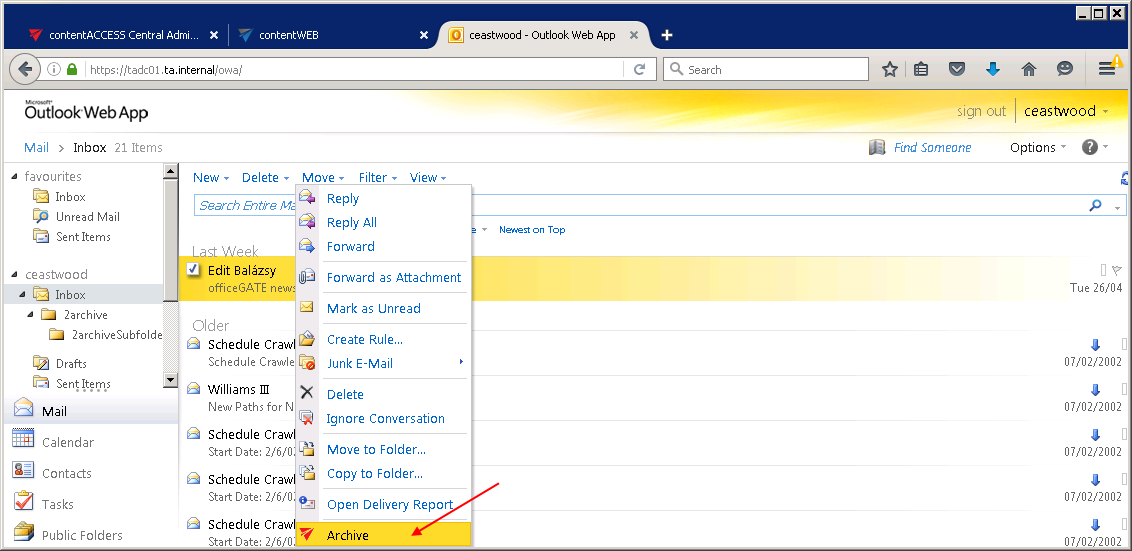Switch to contentACCESS Central Admin tab
This screenshot has height=551, width=1132.
tap(123, 35)
